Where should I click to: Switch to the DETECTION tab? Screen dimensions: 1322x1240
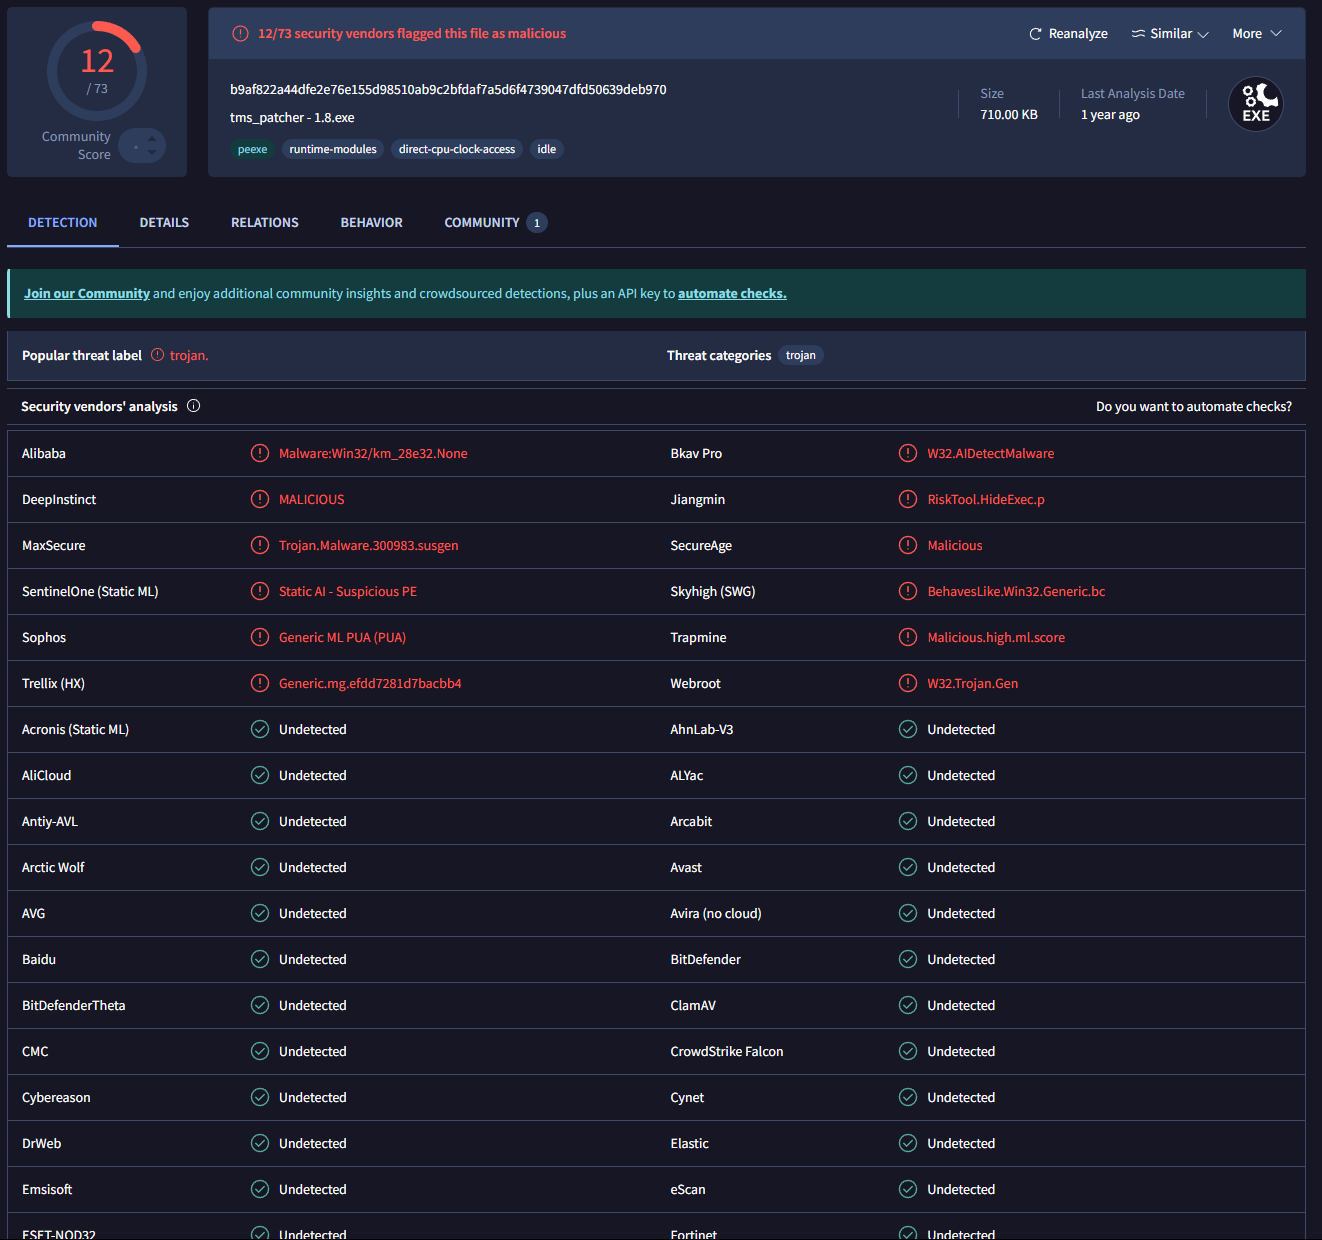pyautogui.click(x=63, y=223)
